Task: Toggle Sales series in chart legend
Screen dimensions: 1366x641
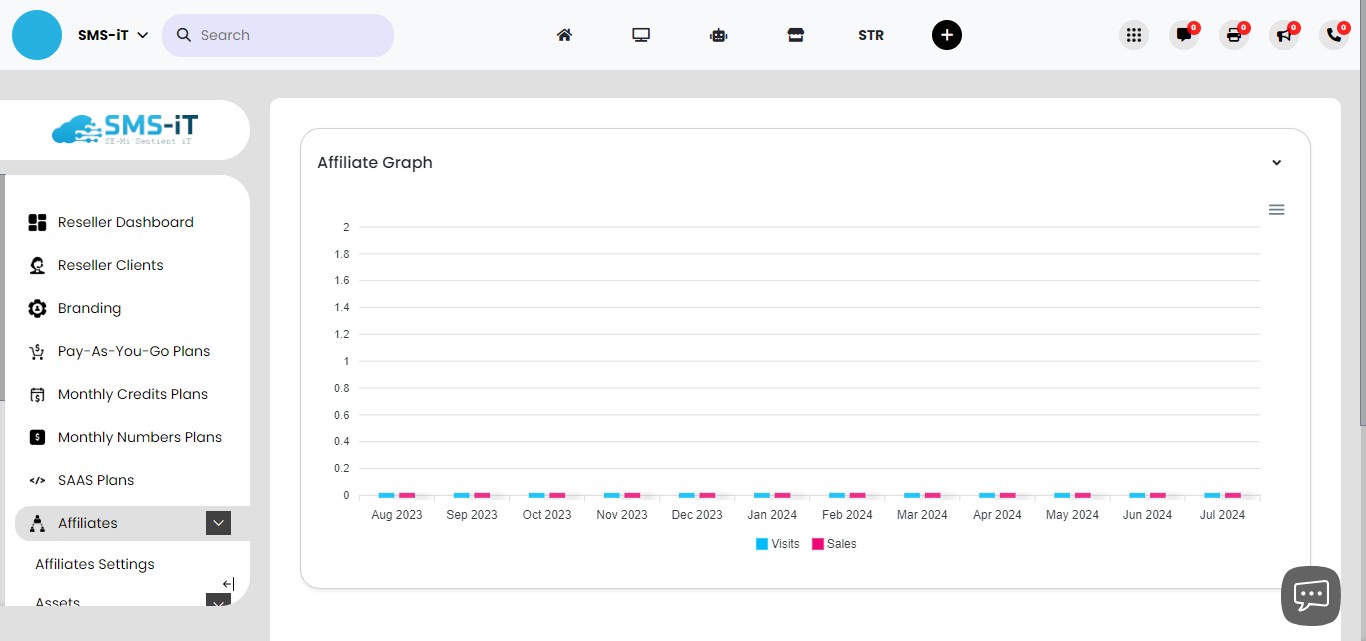Action: point(834,544)
